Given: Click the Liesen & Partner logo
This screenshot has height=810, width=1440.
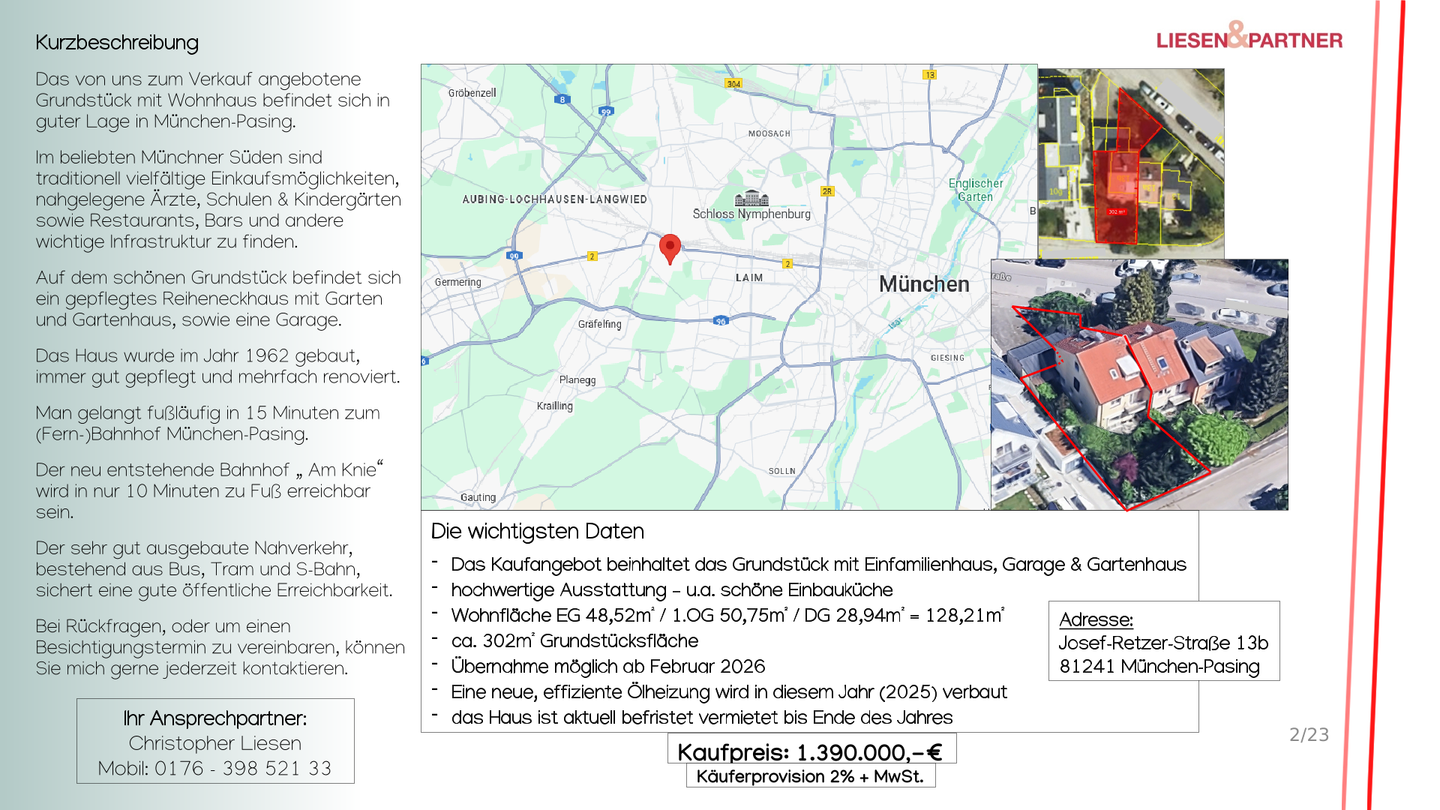Looking at the screenshot, I should tap(1249, 39).
